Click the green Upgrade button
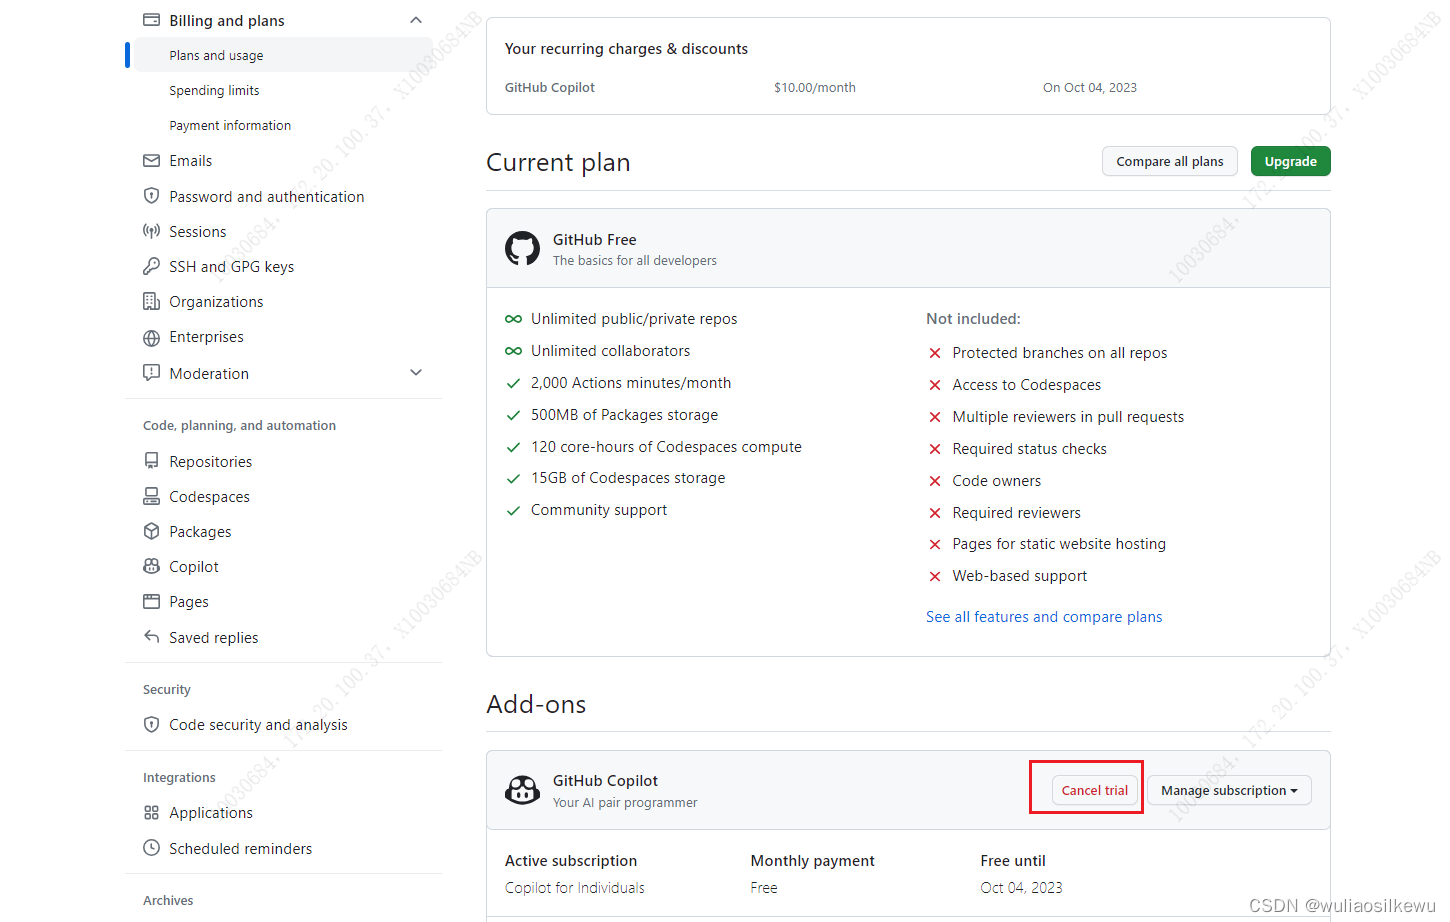Screen dimensions: 1450x922 point(1290,161)
